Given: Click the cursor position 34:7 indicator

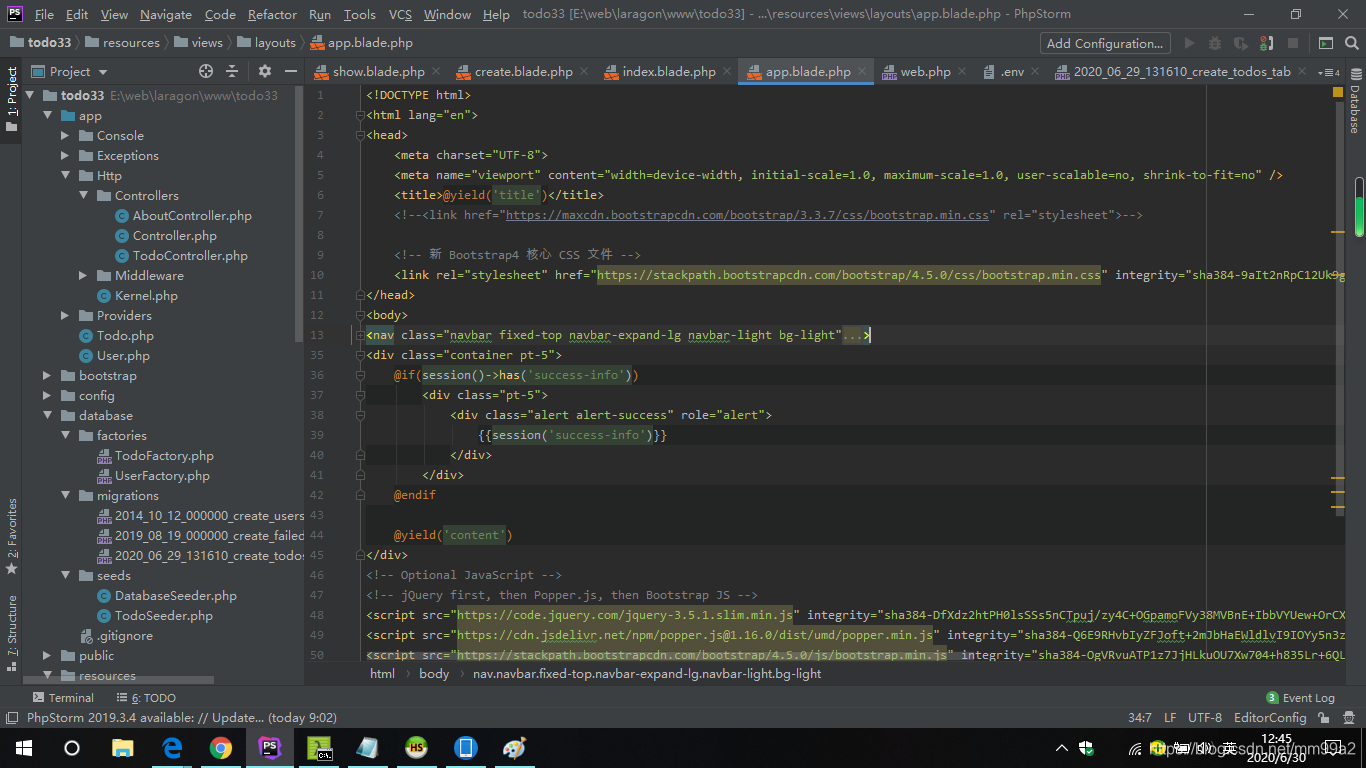Looking at the screenshot, I should (x=1140, y=718).
